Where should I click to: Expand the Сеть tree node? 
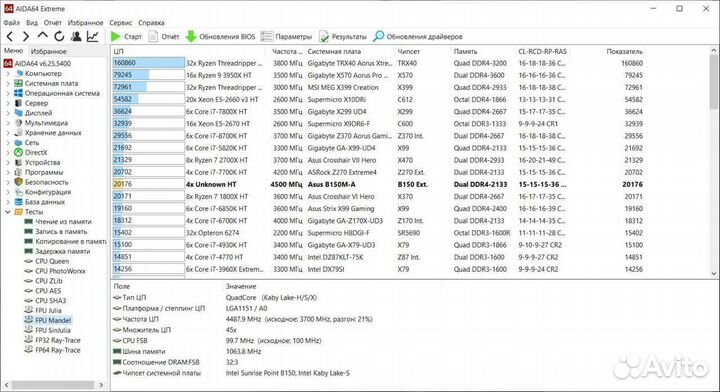pos(8,143)
